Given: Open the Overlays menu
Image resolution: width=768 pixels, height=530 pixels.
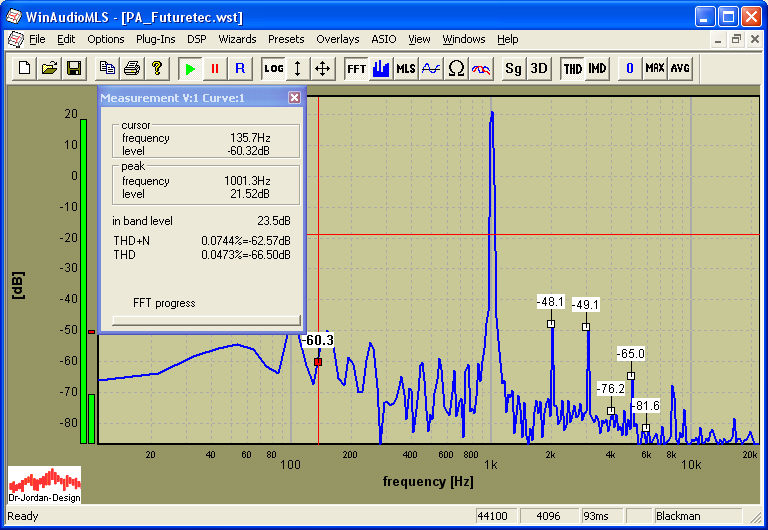Looking at the screenshot, I should (337, 39).
